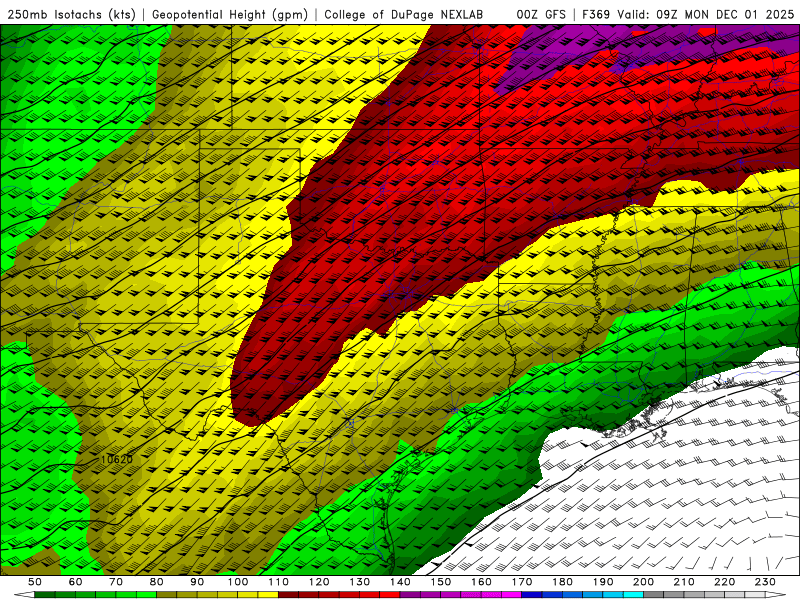Image resolution: width=800 pixels, height=600 pixels.
Task: Click the '100' legend value
Action: pos(238,582)
